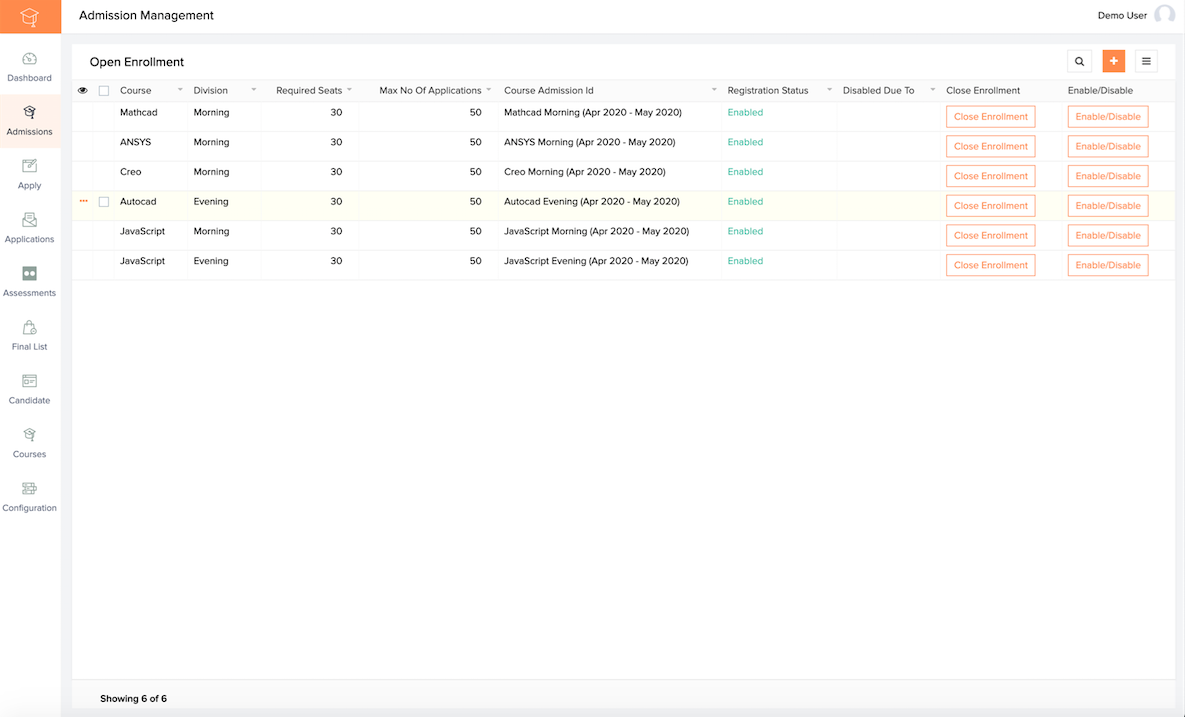Select the Final List menu label

(x=29, y=346)
